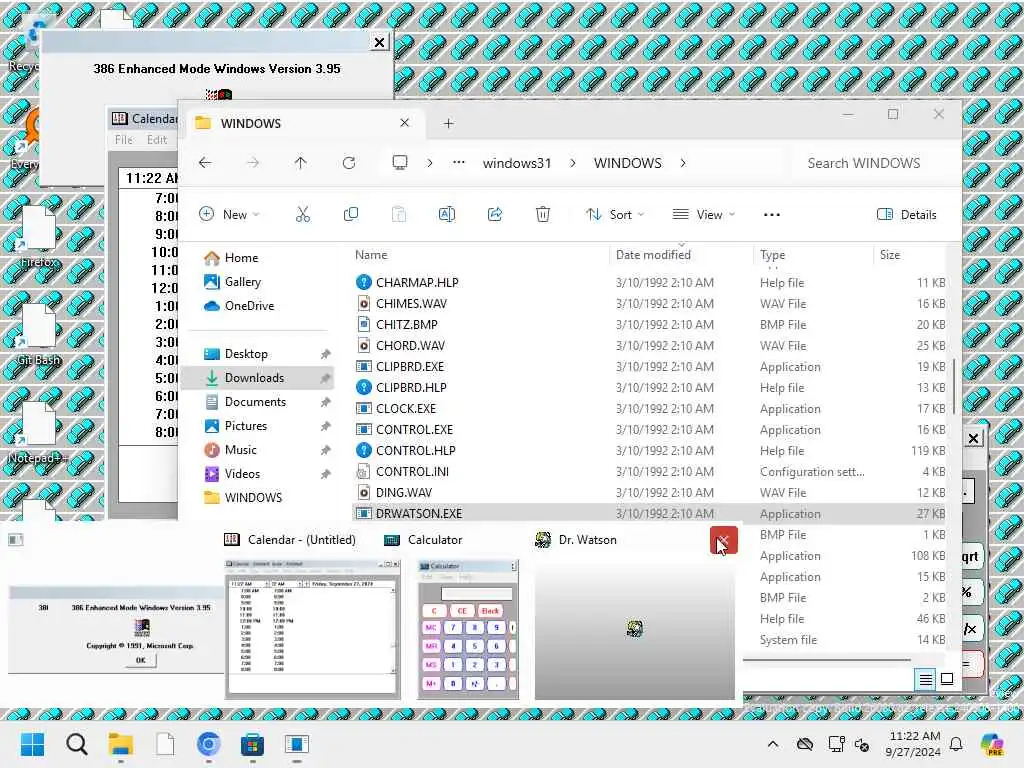Viewport: 1024px width, 768px height.
Task: Select the CLOCK.EXE file
Action: click(x=649, y=408)
